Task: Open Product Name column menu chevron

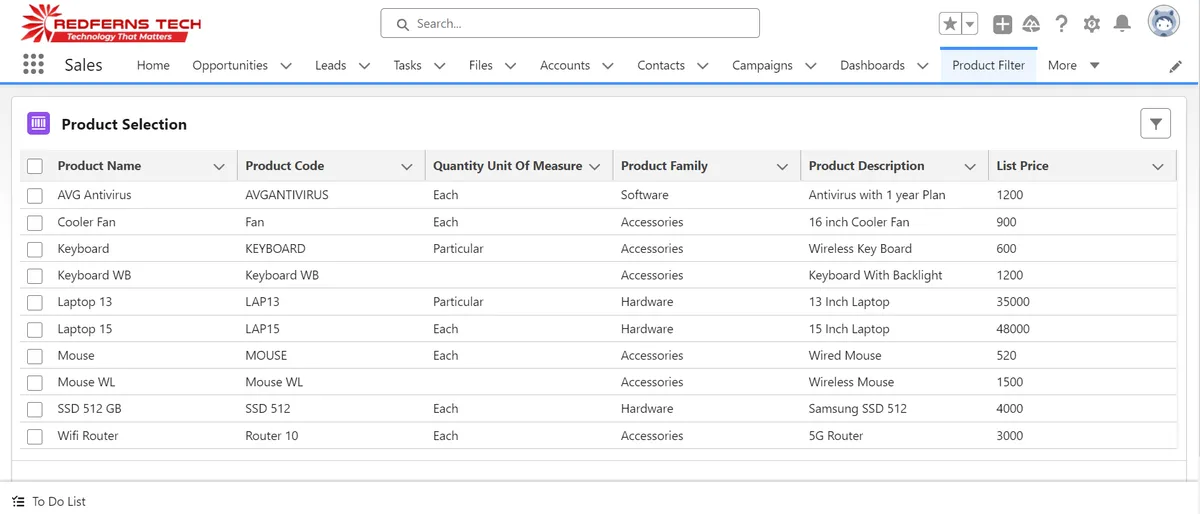Action: coord(219,166)
